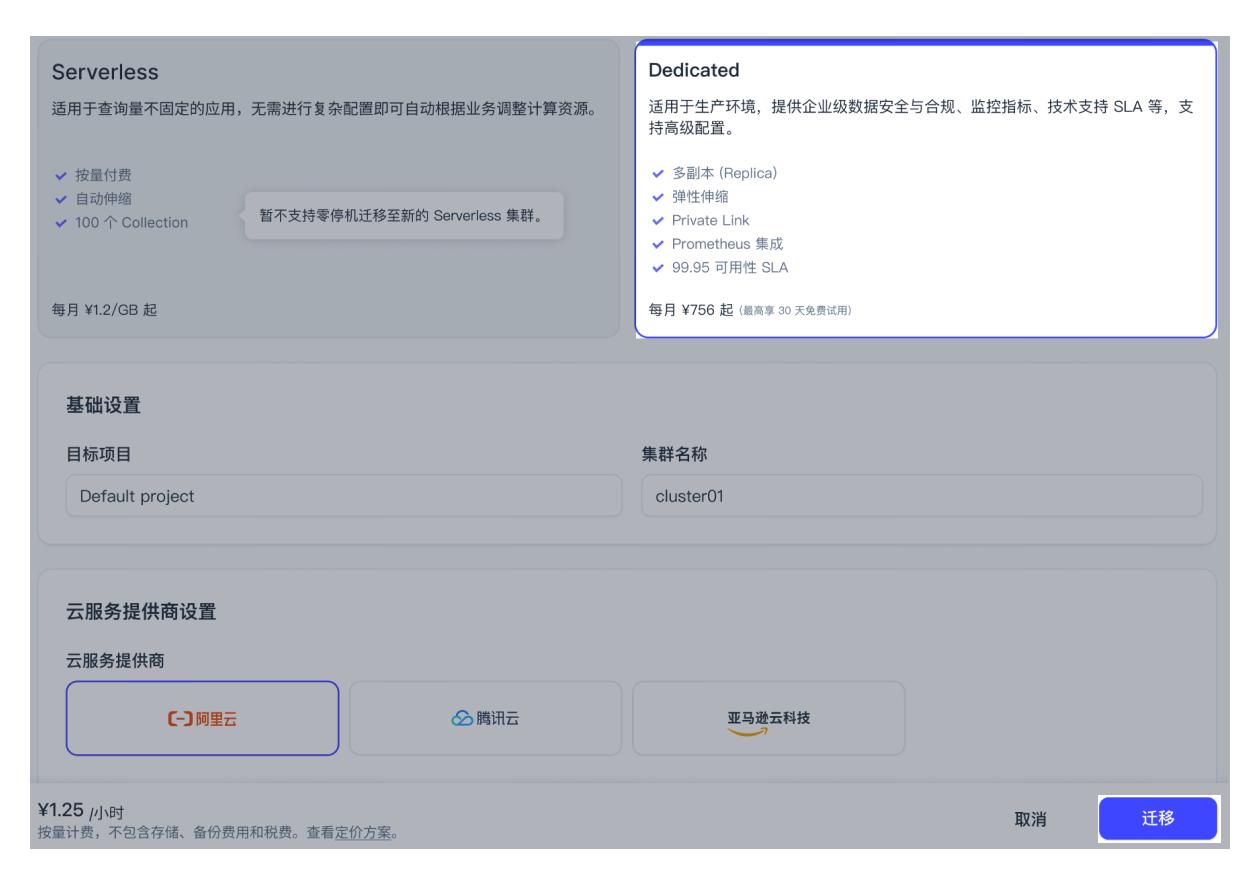Click the 基础设置 section heading

coord(103,405)
